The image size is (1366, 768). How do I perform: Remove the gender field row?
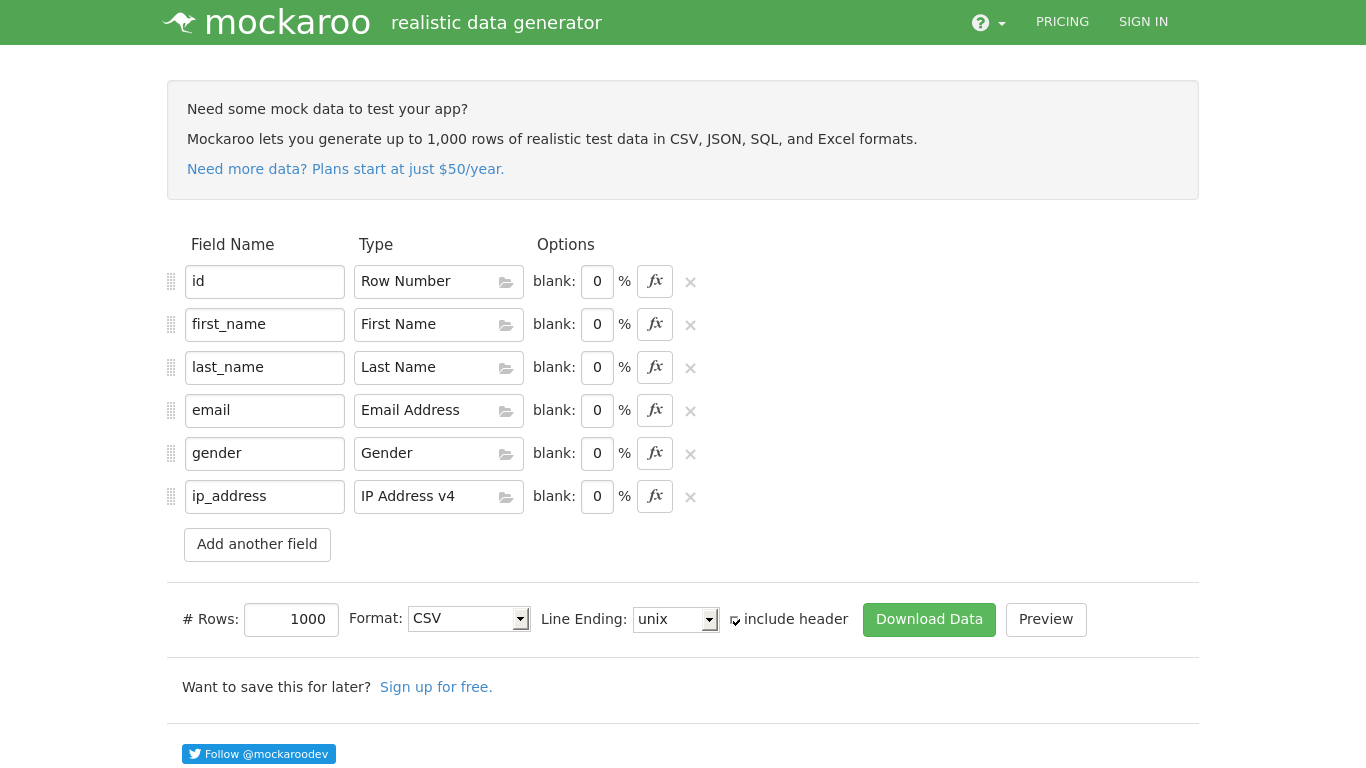[690, 455]
